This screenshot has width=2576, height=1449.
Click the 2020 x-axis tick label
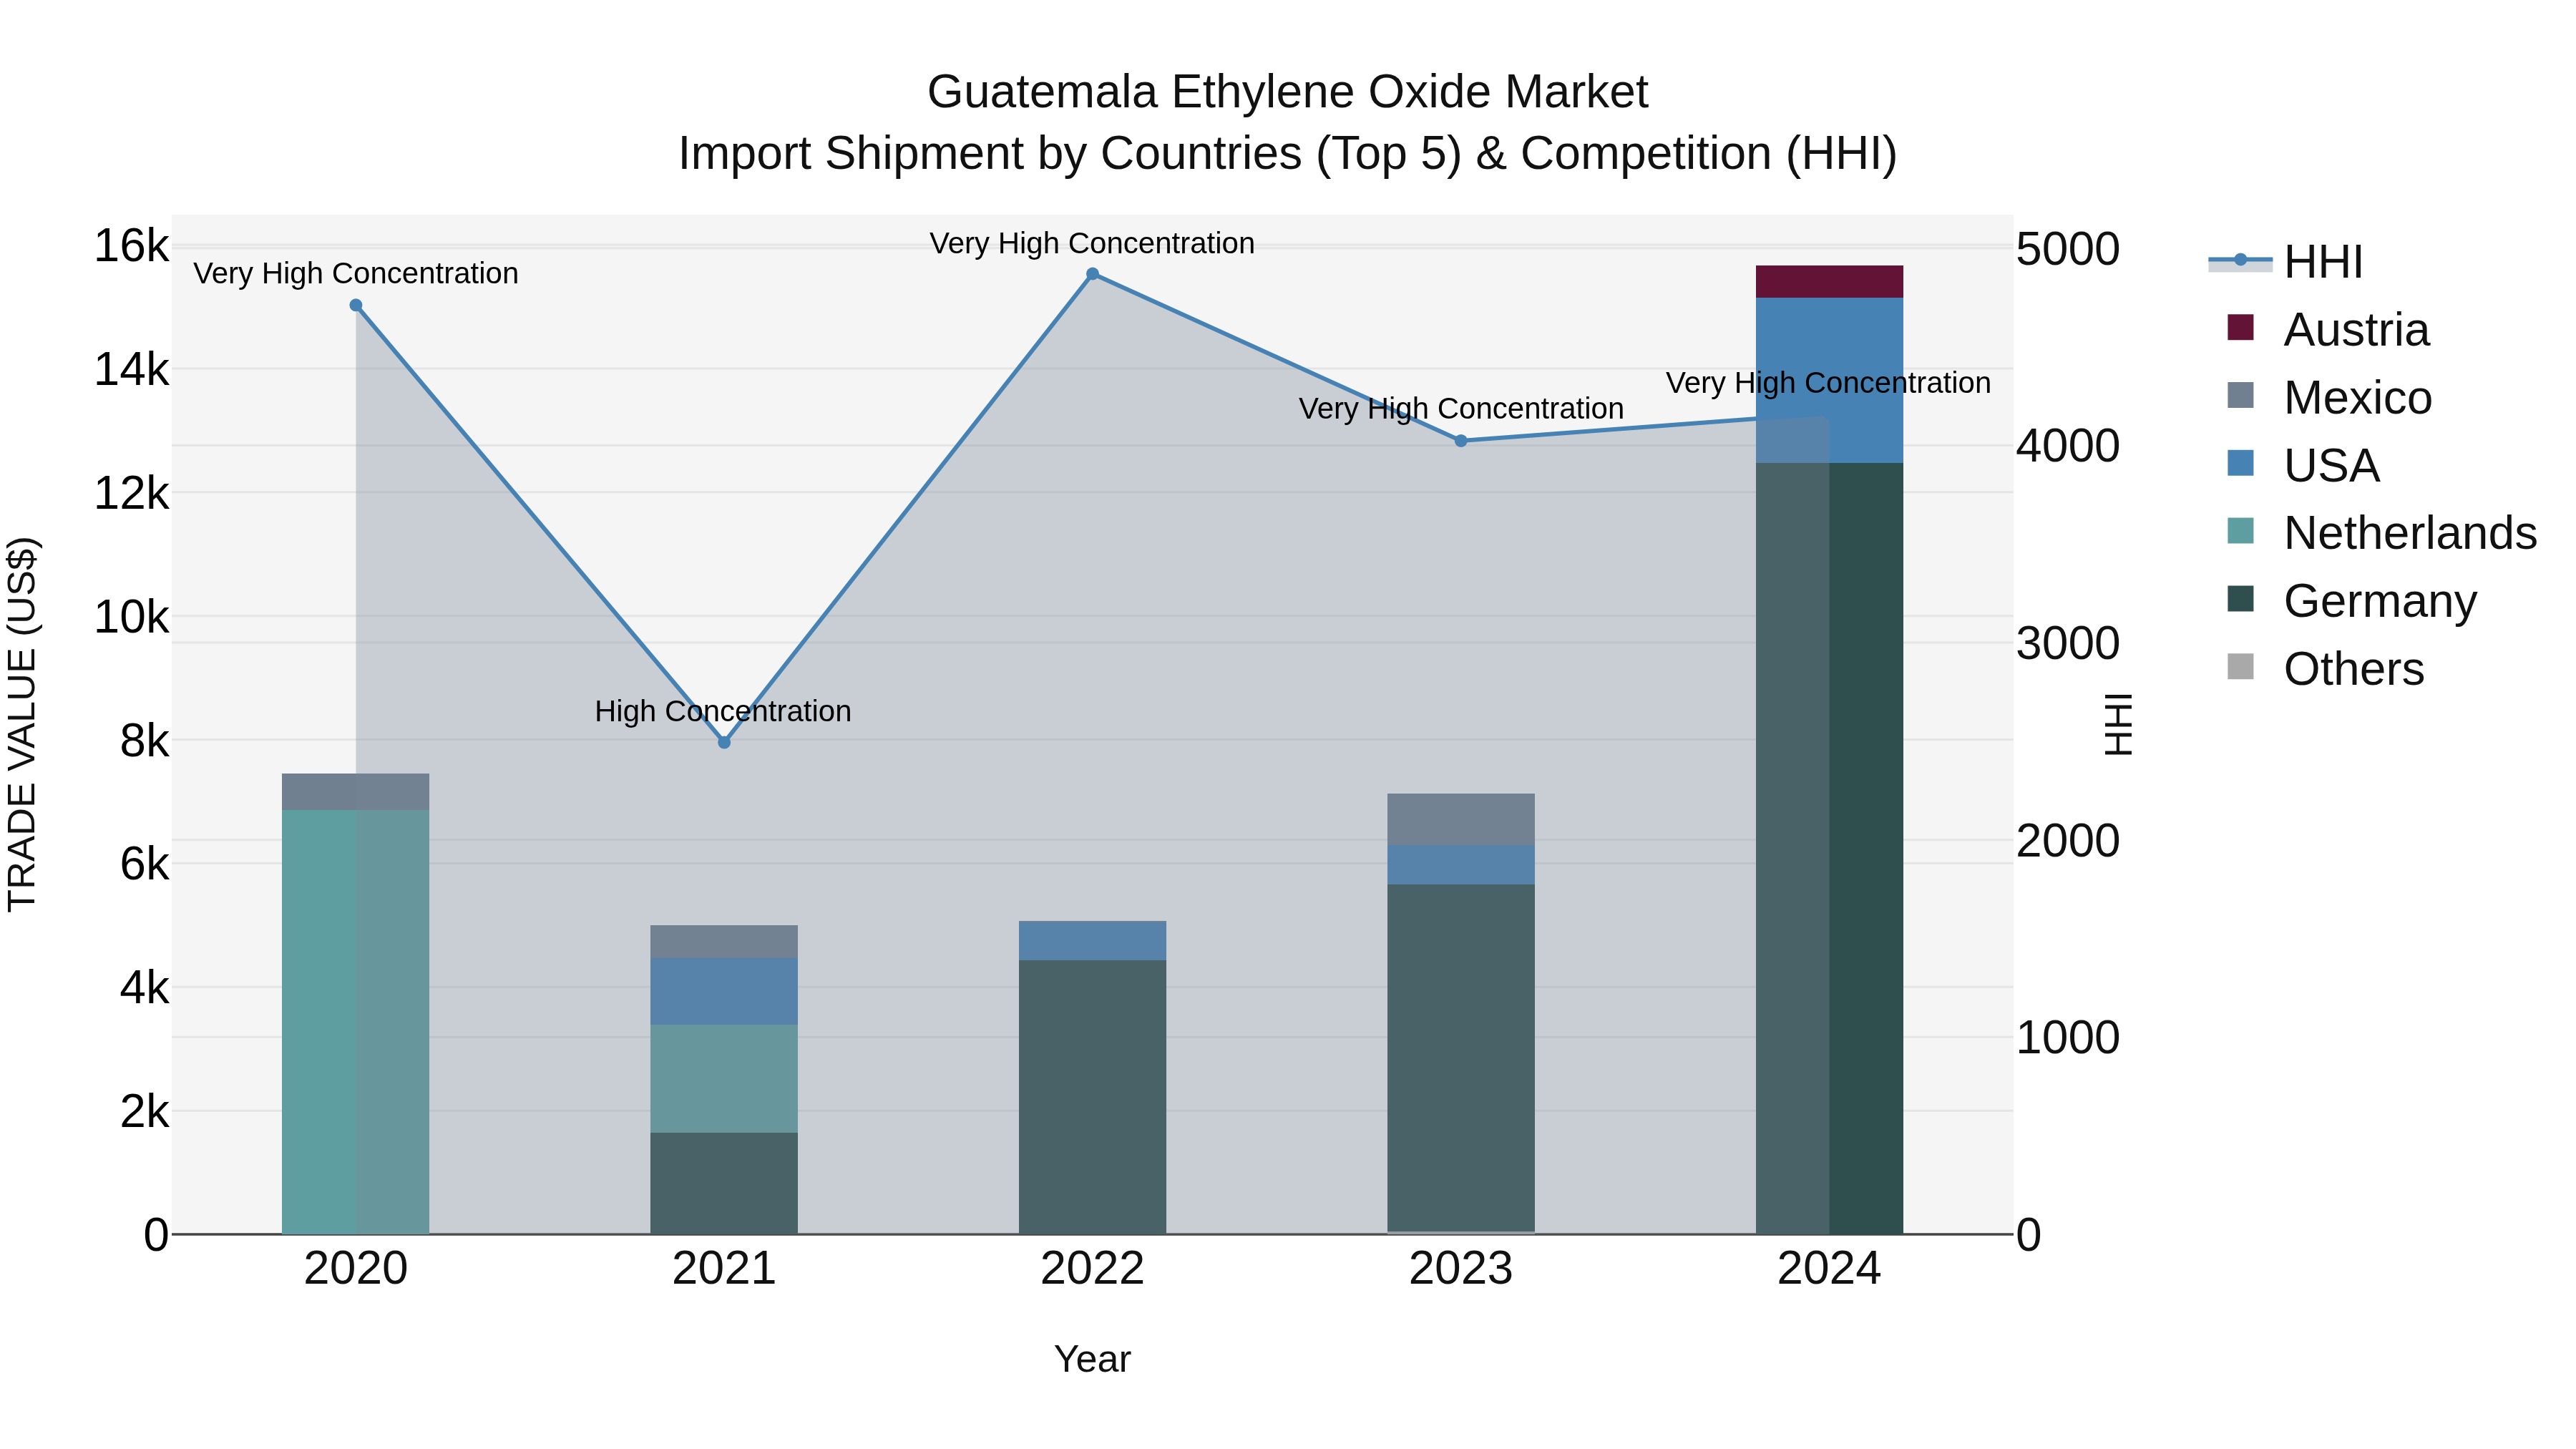tap(356, 1269)
